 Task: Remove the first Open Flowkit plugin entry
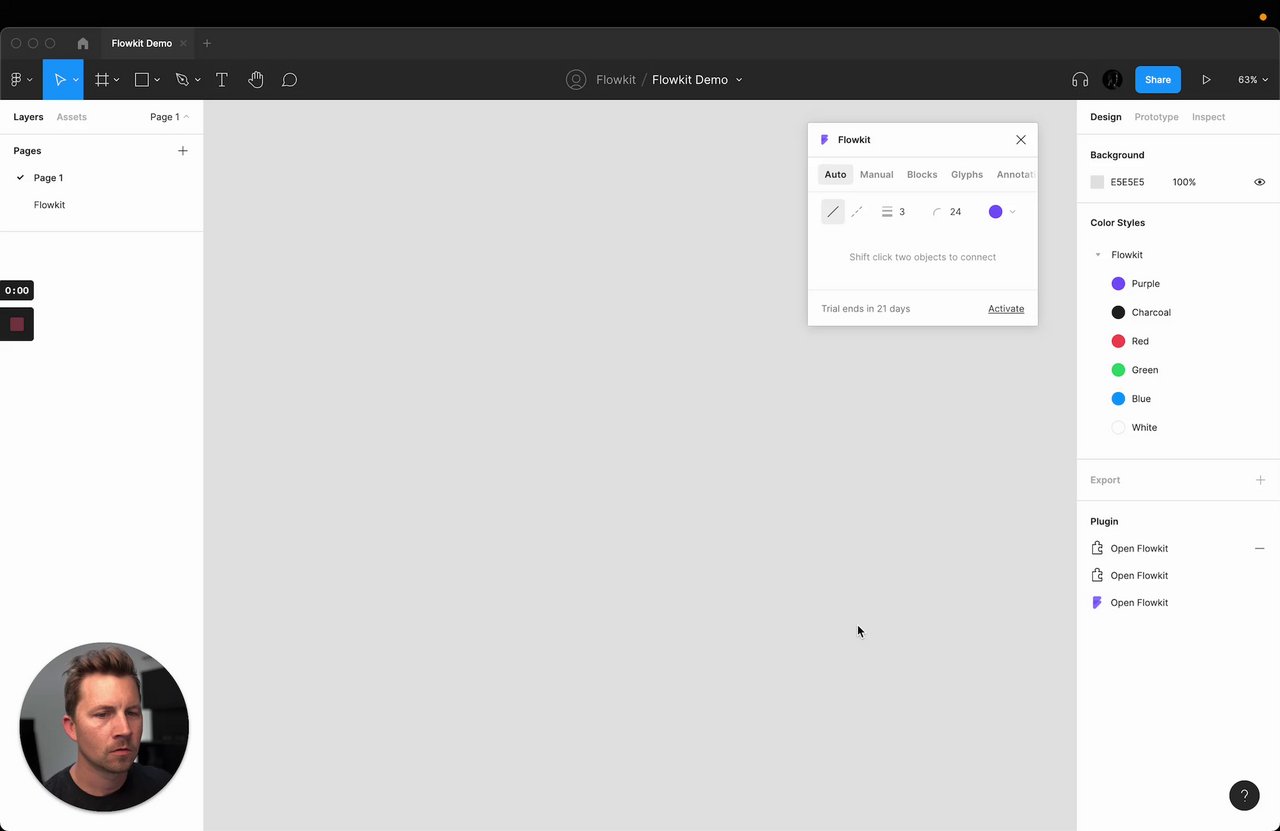1260,549
